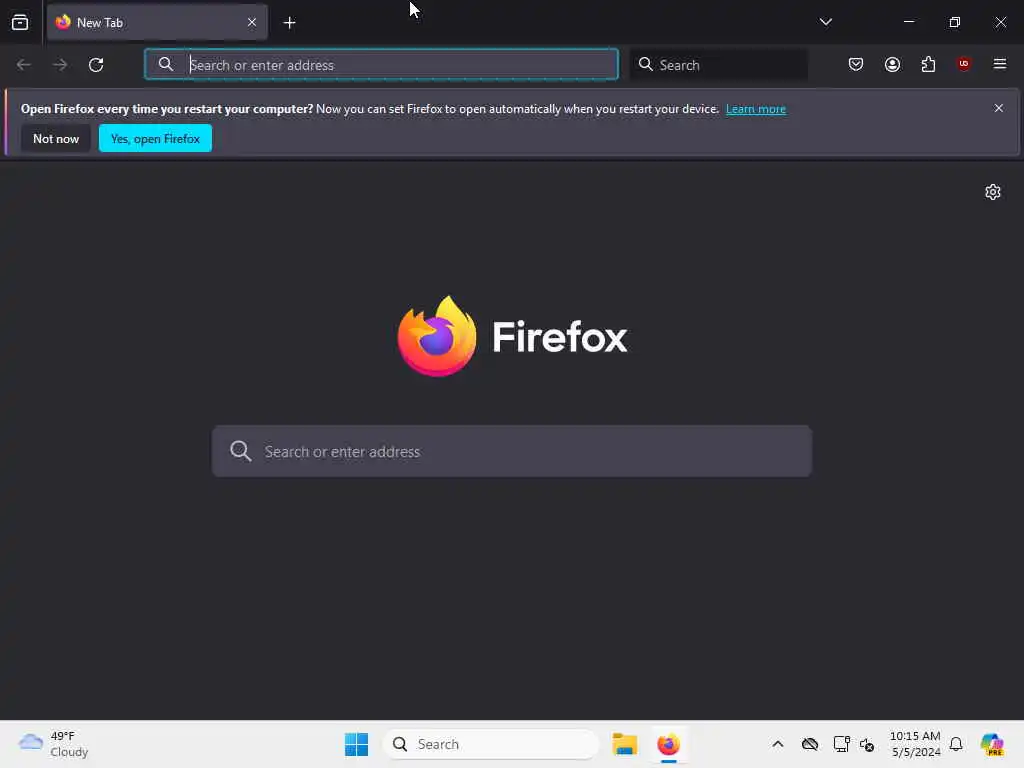
Task: Open the OneDrive cloud tray icon
Action: (x=810, y=744)
